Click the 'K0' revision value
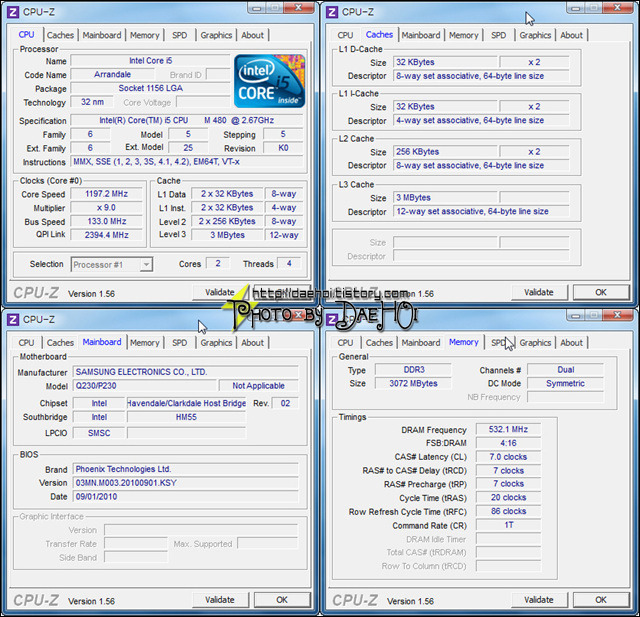The image size is (640, 617). 283,148
